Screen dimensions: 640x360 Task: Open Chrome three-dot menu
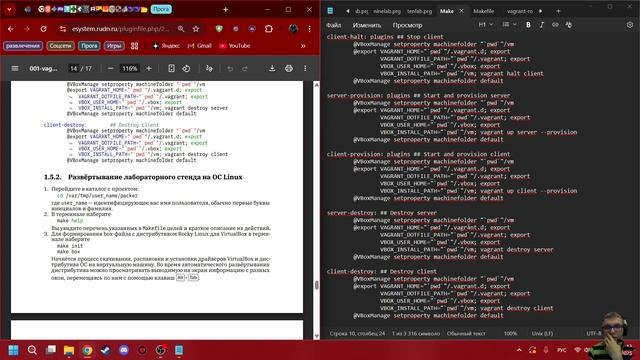[x=309, y=29]
